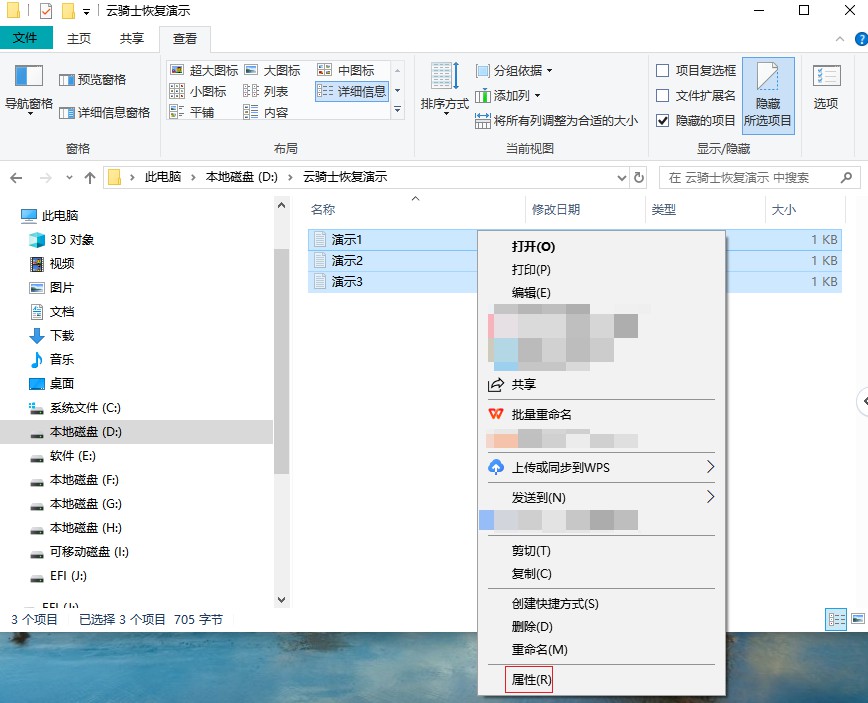Enable the item check boxes (项目复选框) checkbox
The width and height of the screenshot is (868, 703).
662,70
